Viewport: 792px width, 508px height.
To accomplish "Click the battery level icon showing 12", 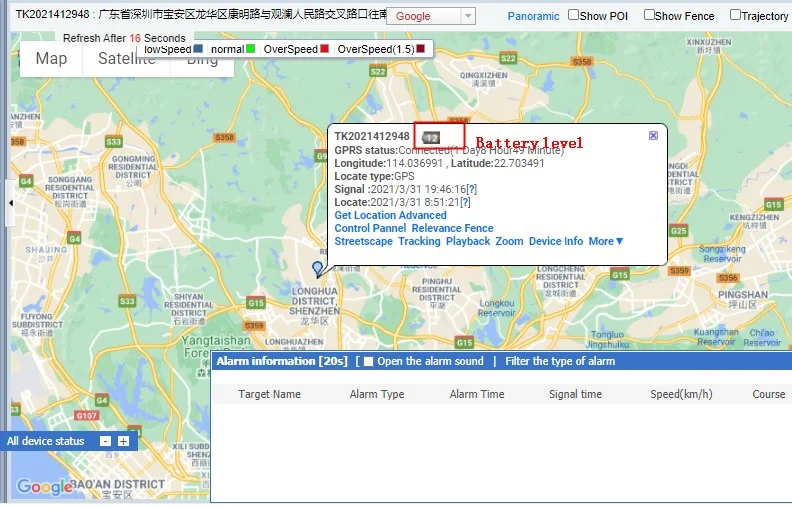I will coord(431,137).
